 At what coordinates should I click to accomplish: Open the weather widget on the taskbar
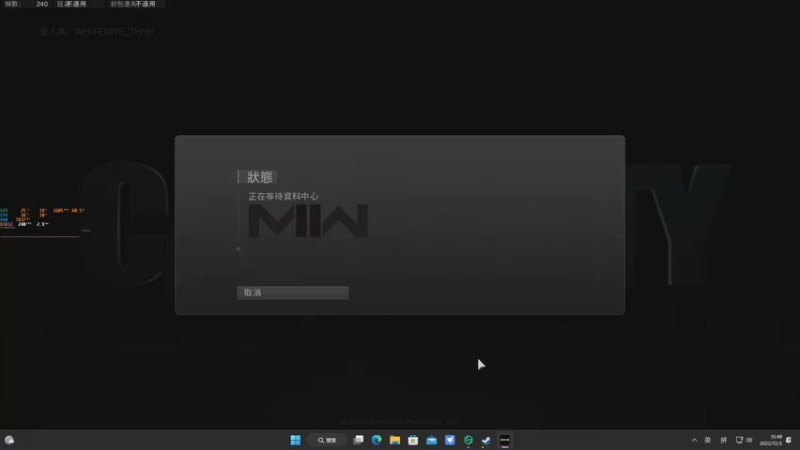[9, 440]
